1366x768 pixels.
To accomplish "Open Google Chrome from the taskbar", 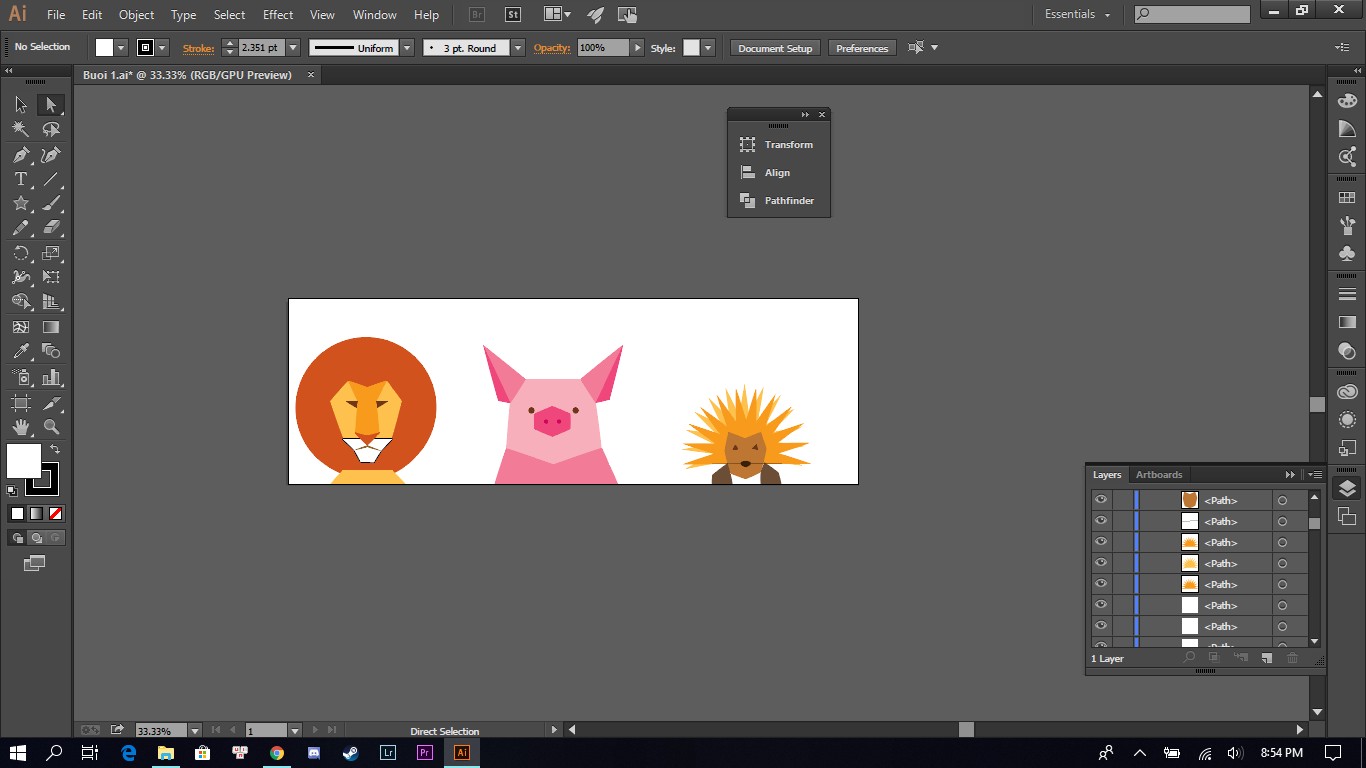I will pyautogui.click(x=277, y=753).
